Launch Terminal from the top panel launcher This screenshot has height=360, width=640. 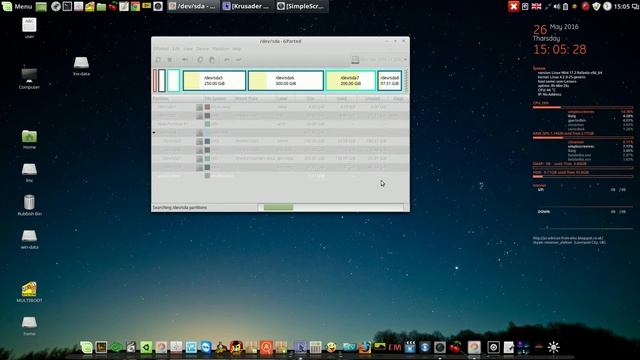pos(68,6)
